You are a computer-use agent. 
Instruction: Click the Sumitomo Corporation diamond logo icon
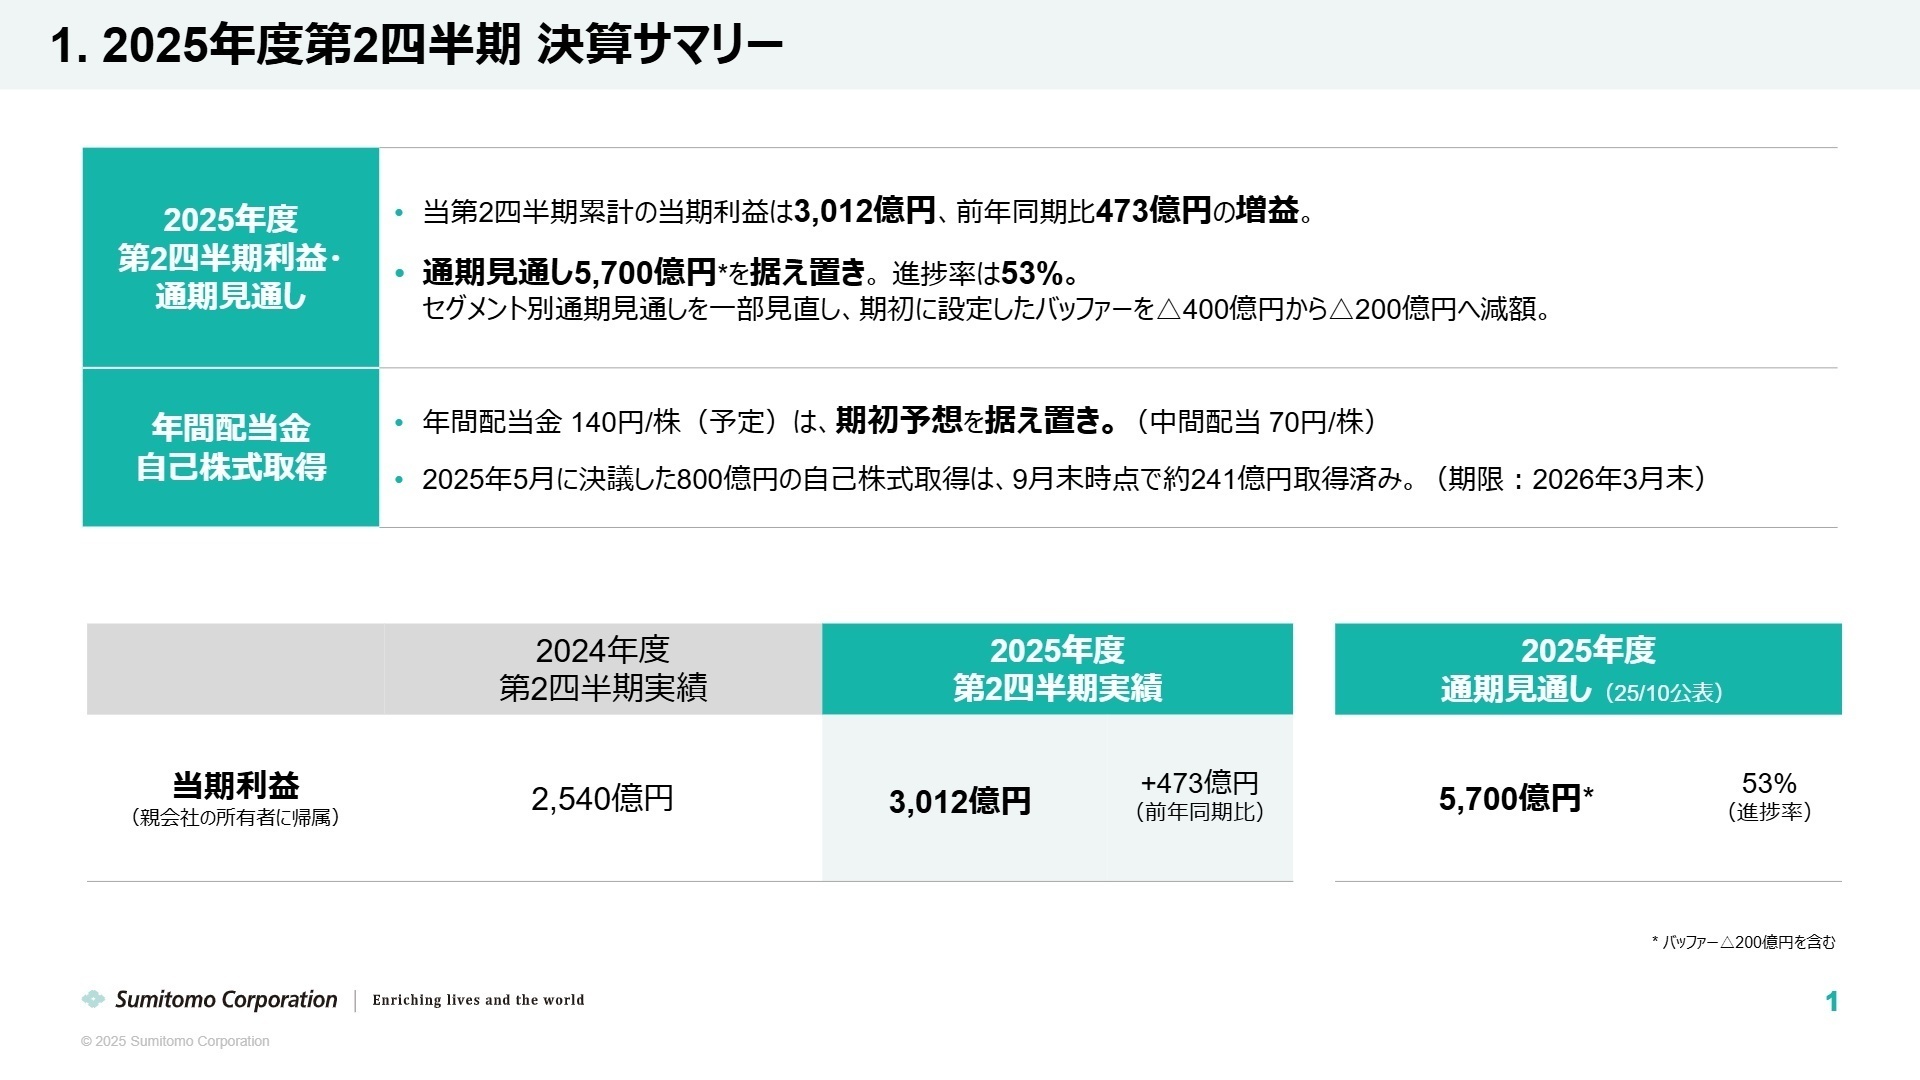click(x=95, y=999)
